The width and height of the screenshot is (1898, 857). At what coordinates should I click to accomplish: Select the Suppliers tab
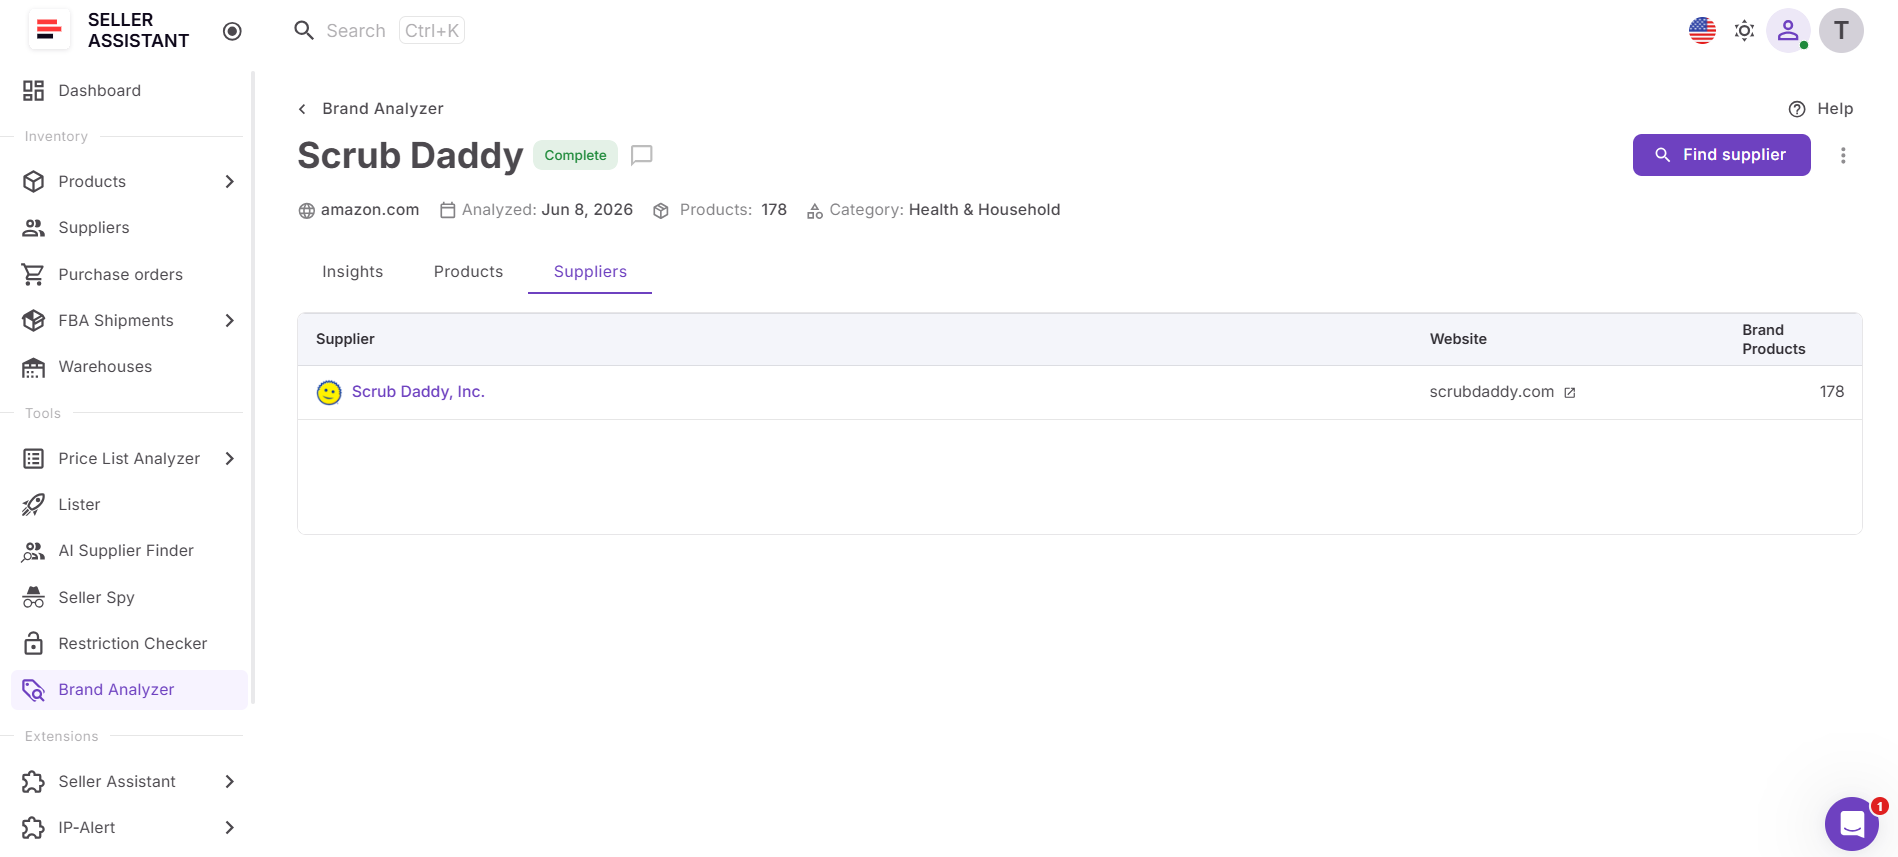pyautogui.click(x=590, y=272)
